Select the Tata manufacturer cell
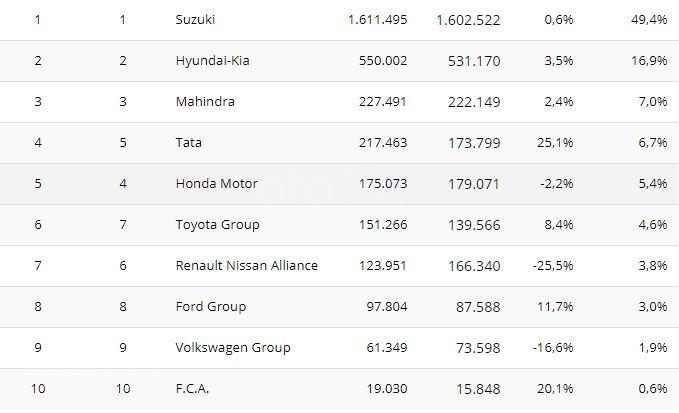The image size is (679, 413). [x=188, y=142]
